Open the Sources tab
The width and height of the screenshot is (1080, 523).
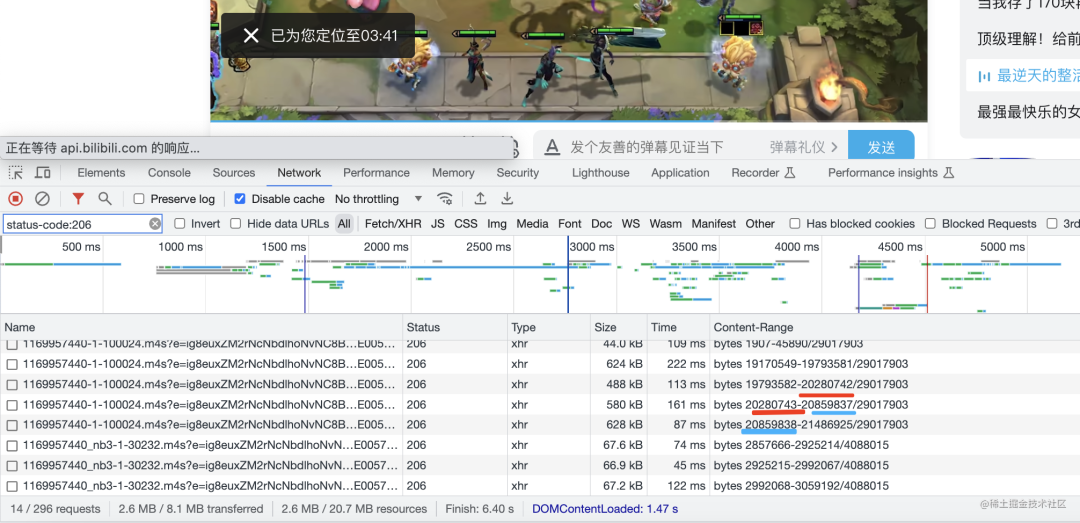[x=233, y=173]
